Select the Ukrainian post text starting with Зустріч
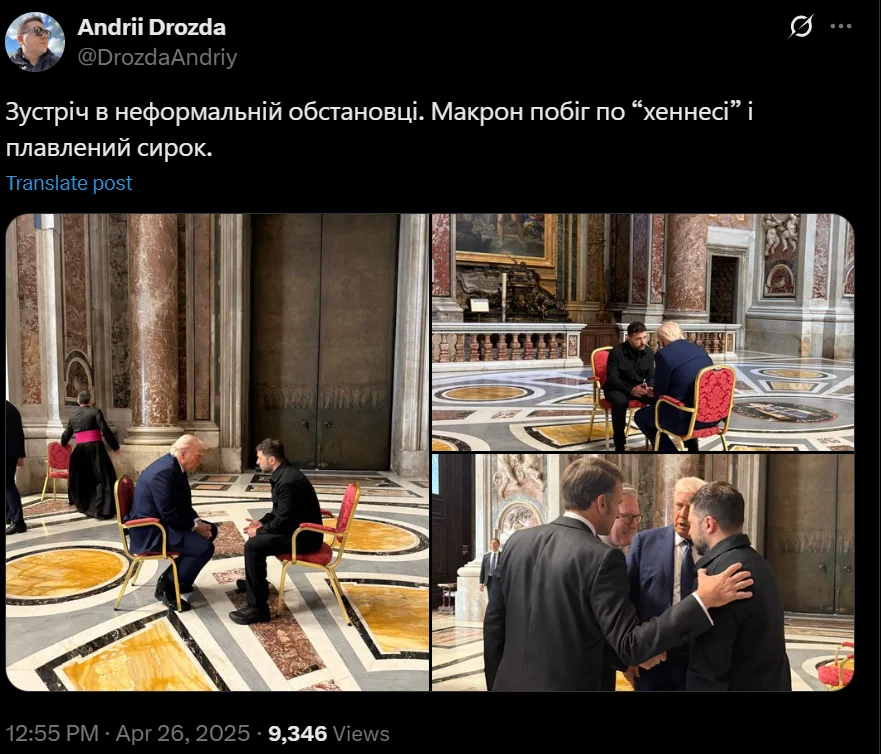This screenshot has width=881, height=754. [379, 130]
